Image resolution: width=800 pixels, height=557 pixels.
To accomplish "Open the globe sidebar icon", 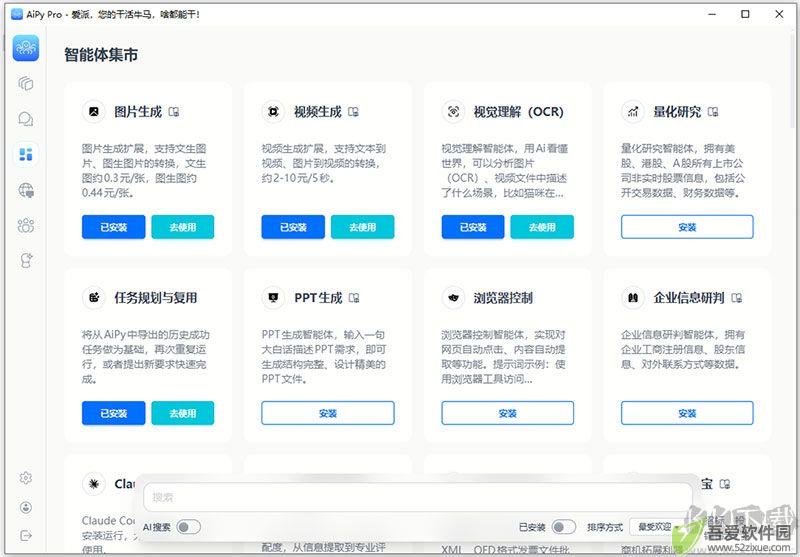I will (26, 190).
